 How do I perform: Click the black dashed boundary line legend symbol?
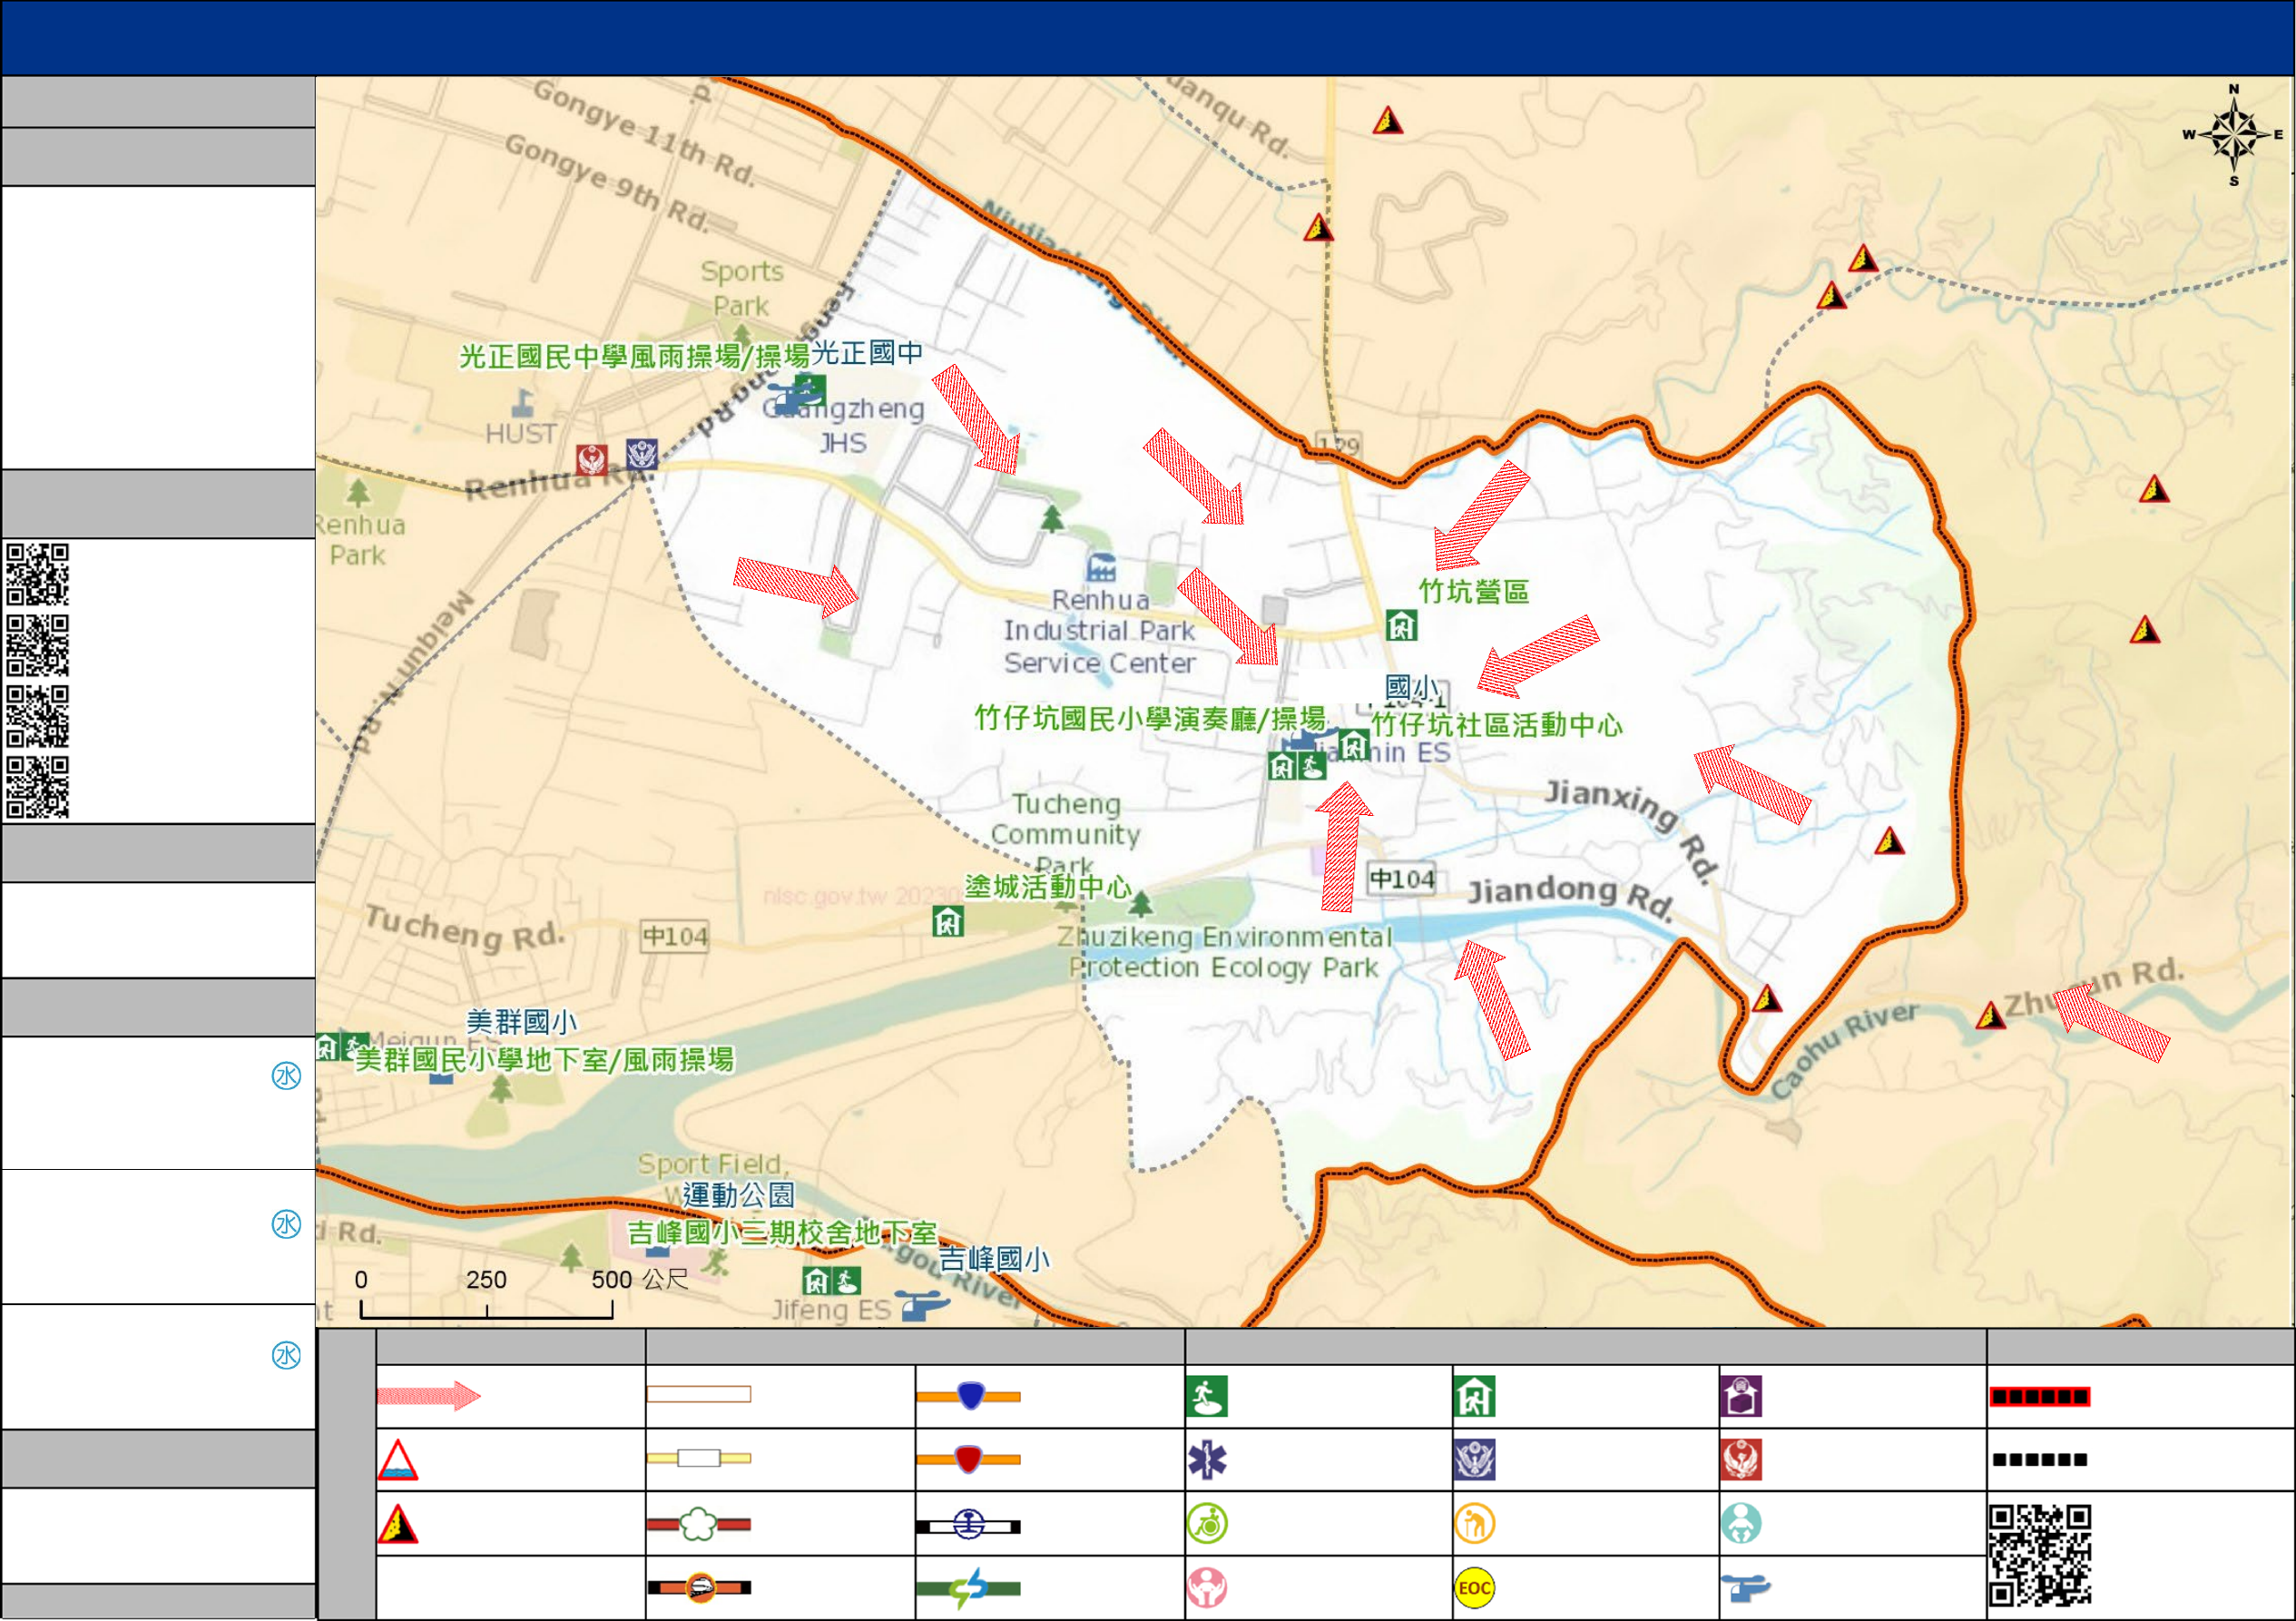click(2040, 1459)
